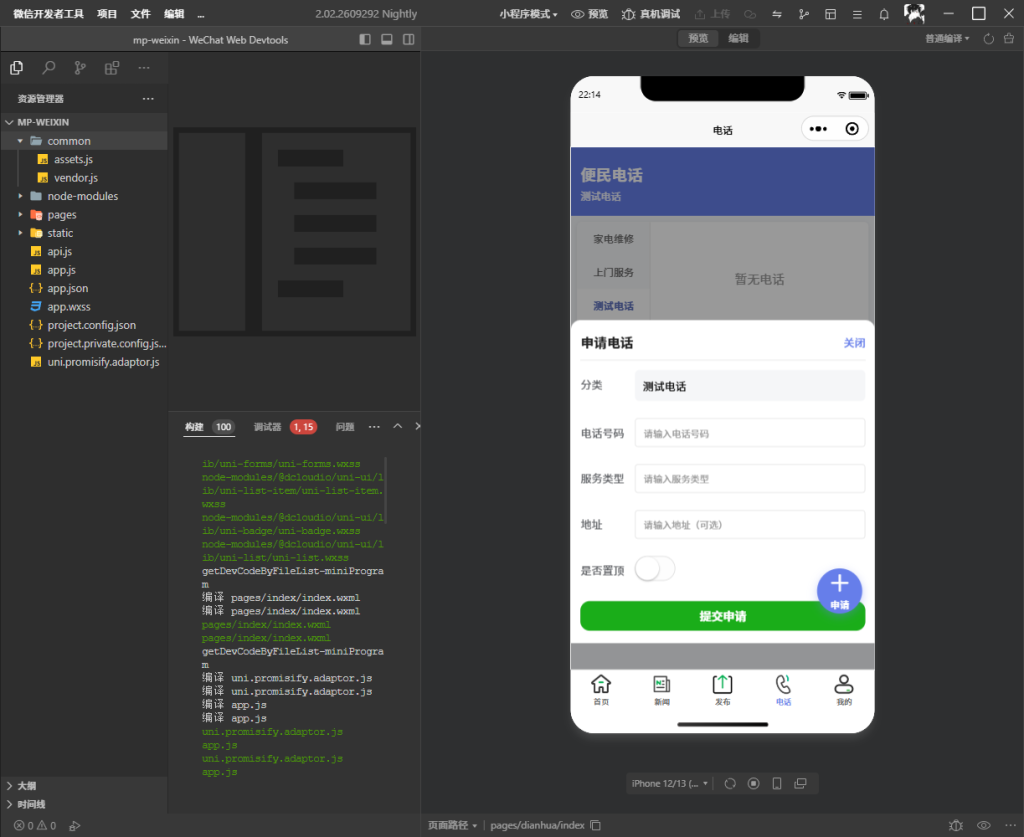
Task: Open app.json in the file tree
Action: [67, 288]
